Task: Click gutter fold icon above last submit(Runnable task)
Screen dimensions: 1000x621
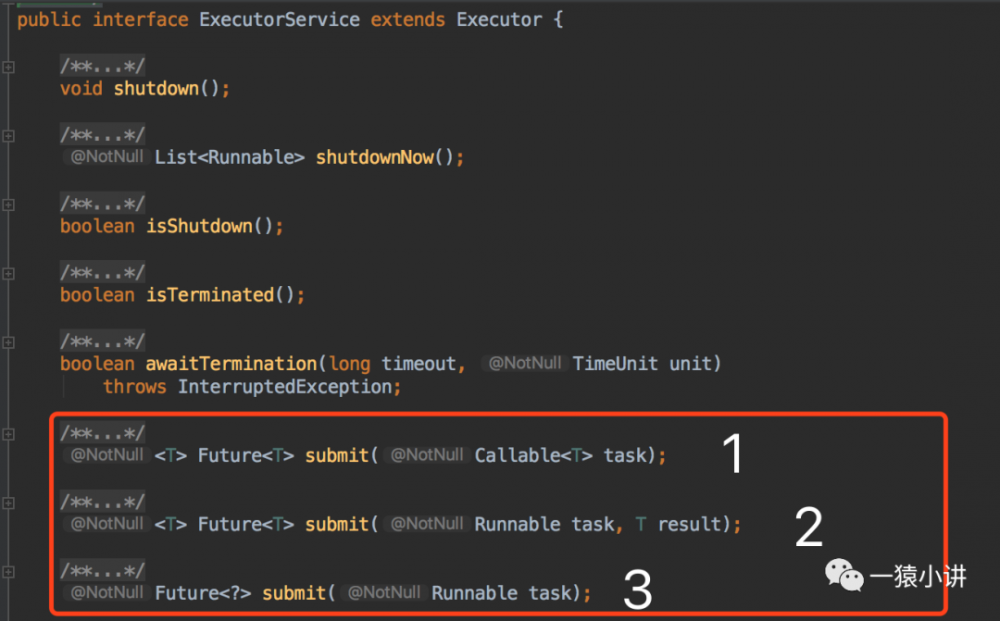Action: (x=8, y=571)
